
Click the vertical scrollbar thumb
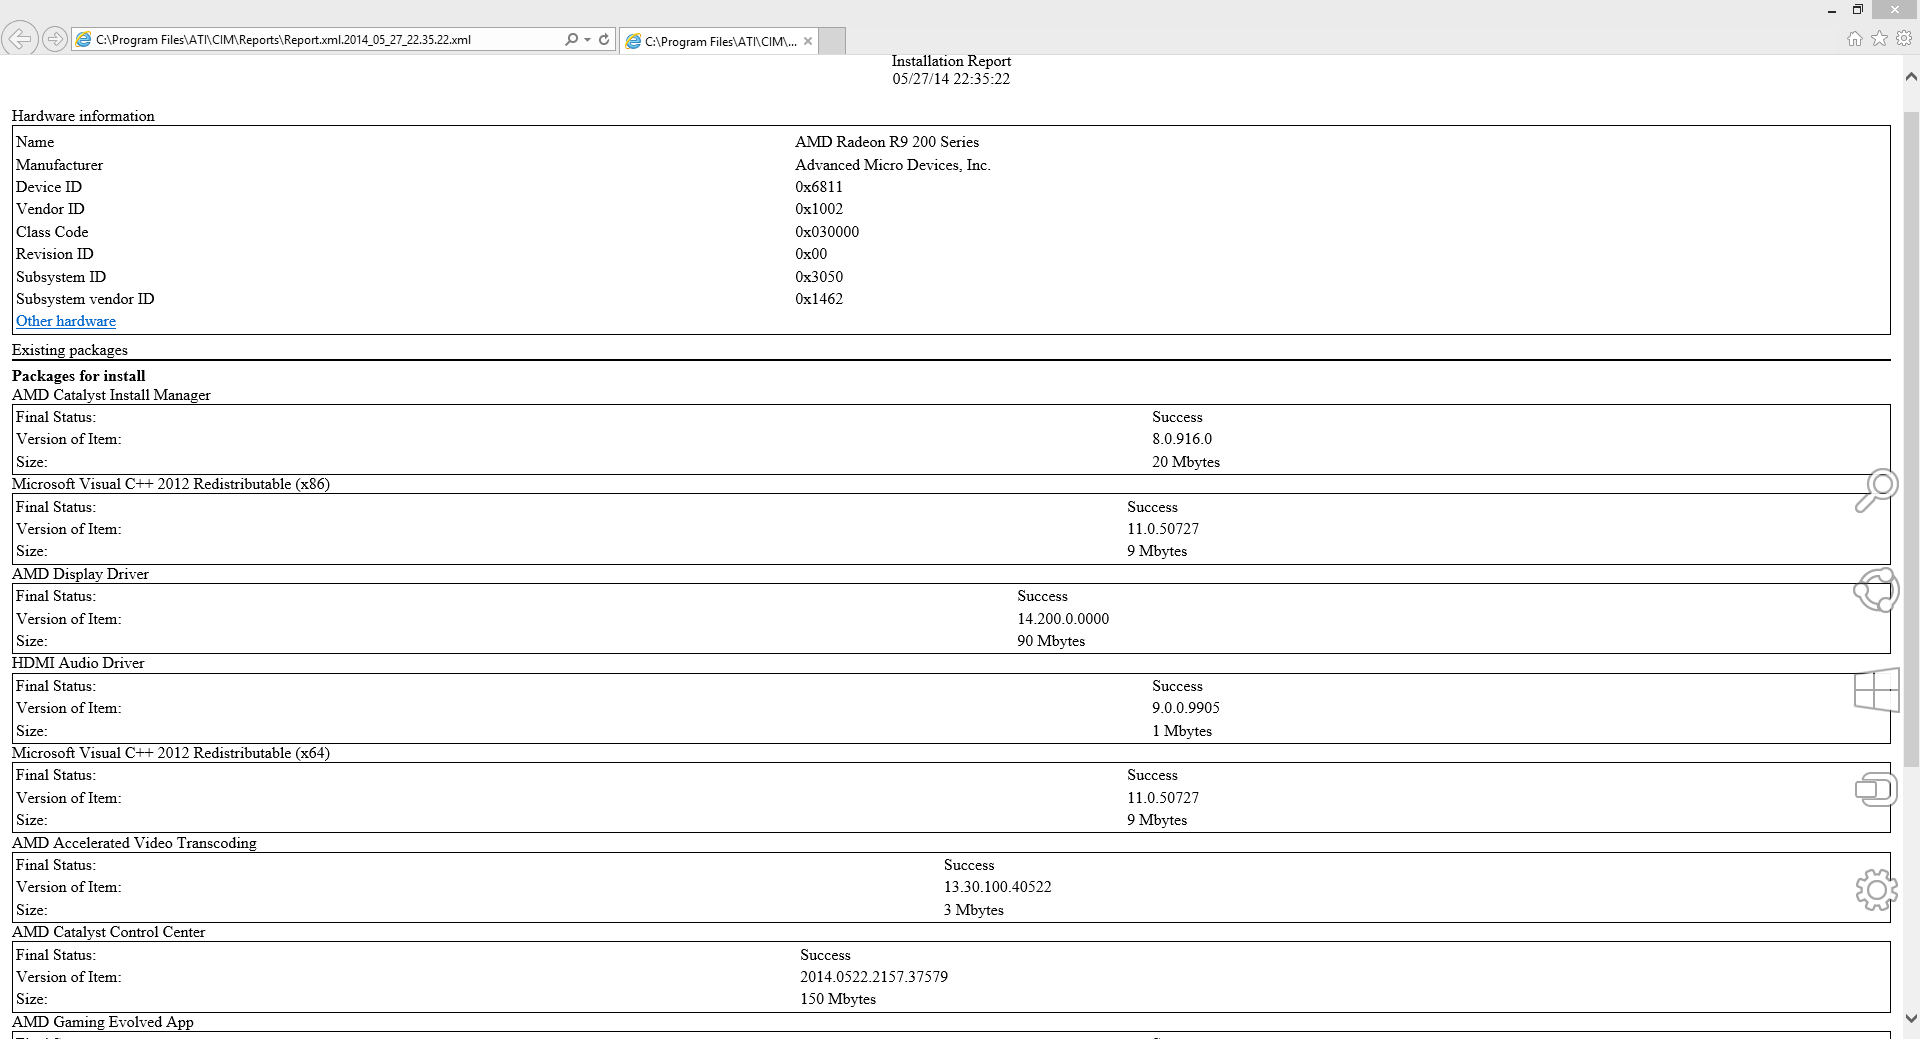point(1911,438)
